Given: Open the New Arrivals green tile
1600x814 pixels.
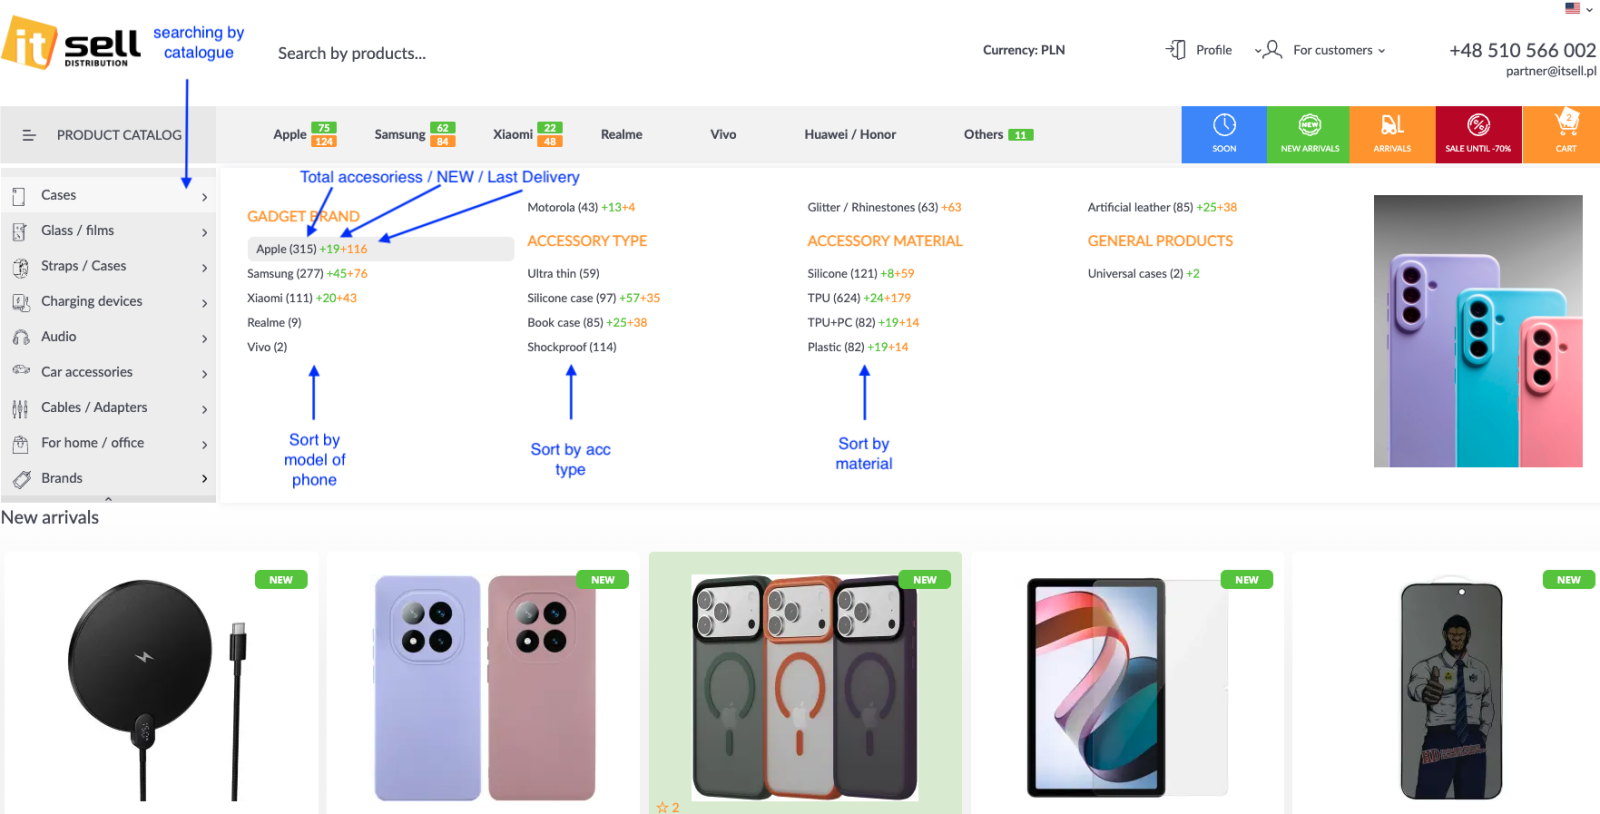Looking at the screenshot, I should [x=1309, y=134].
